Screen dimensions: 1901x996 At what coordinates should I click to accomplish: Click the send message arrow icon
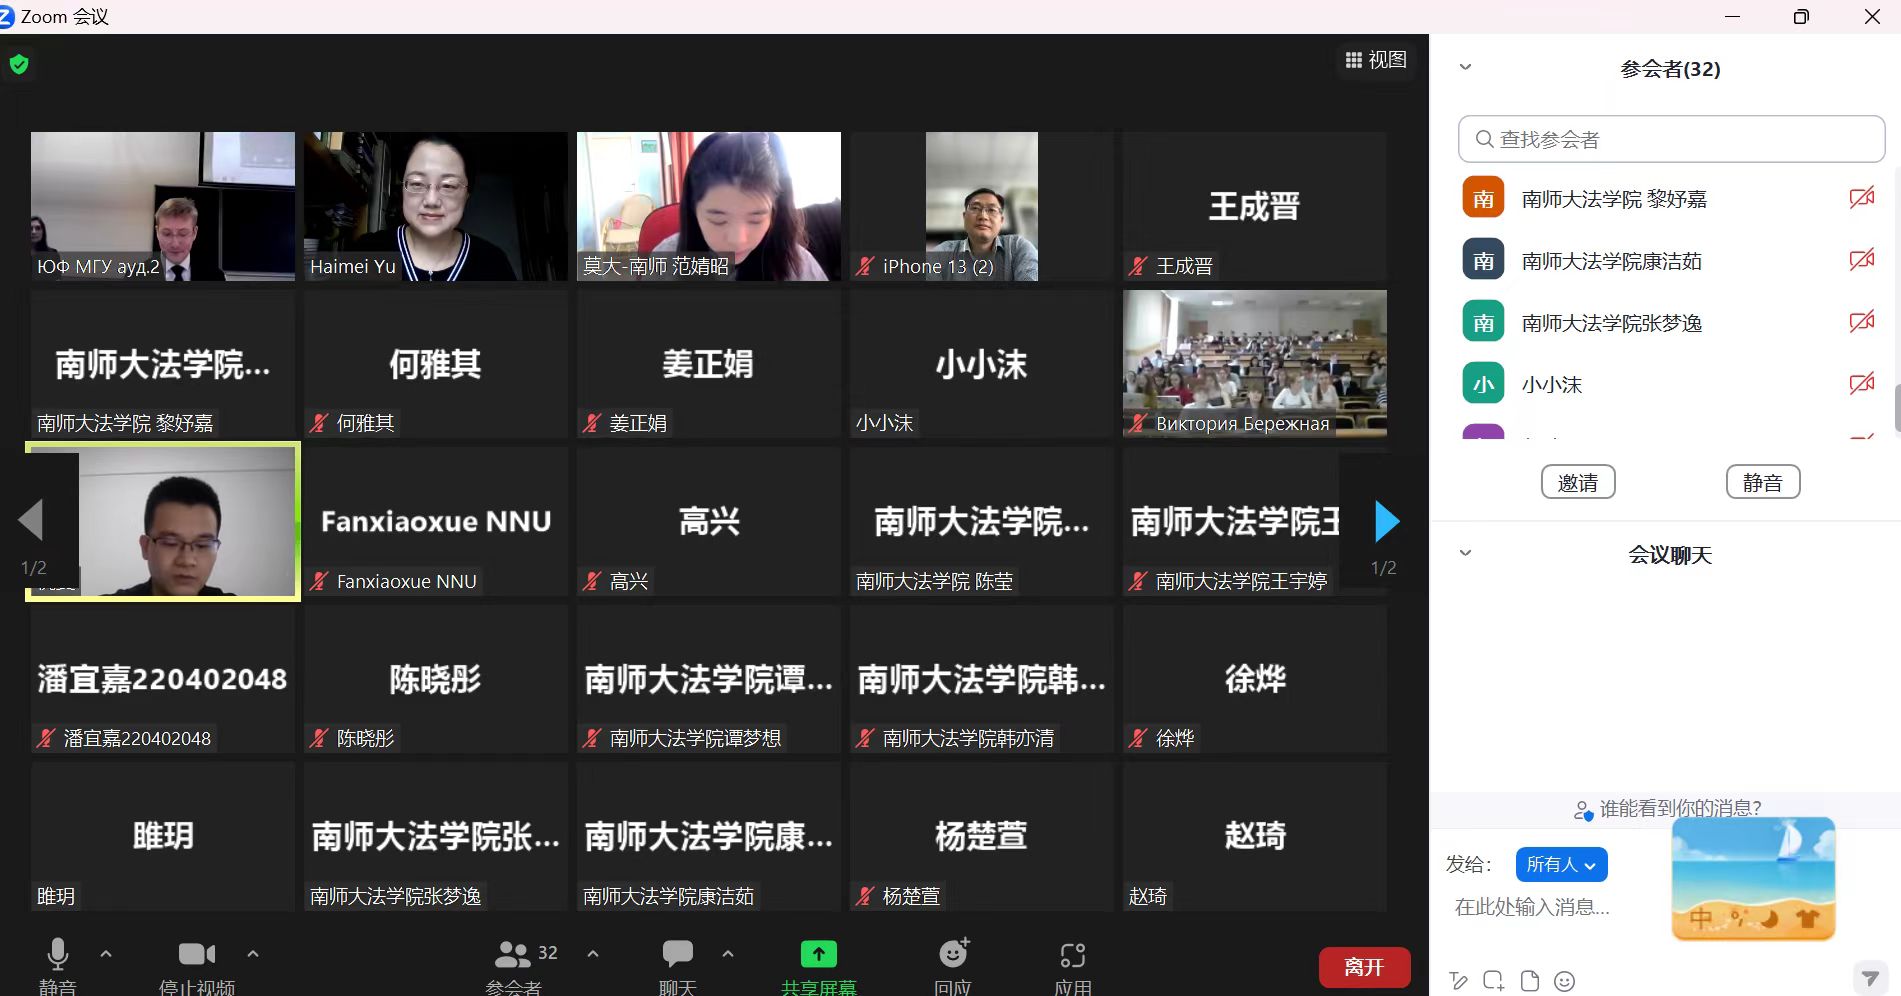pos(1868,977)
